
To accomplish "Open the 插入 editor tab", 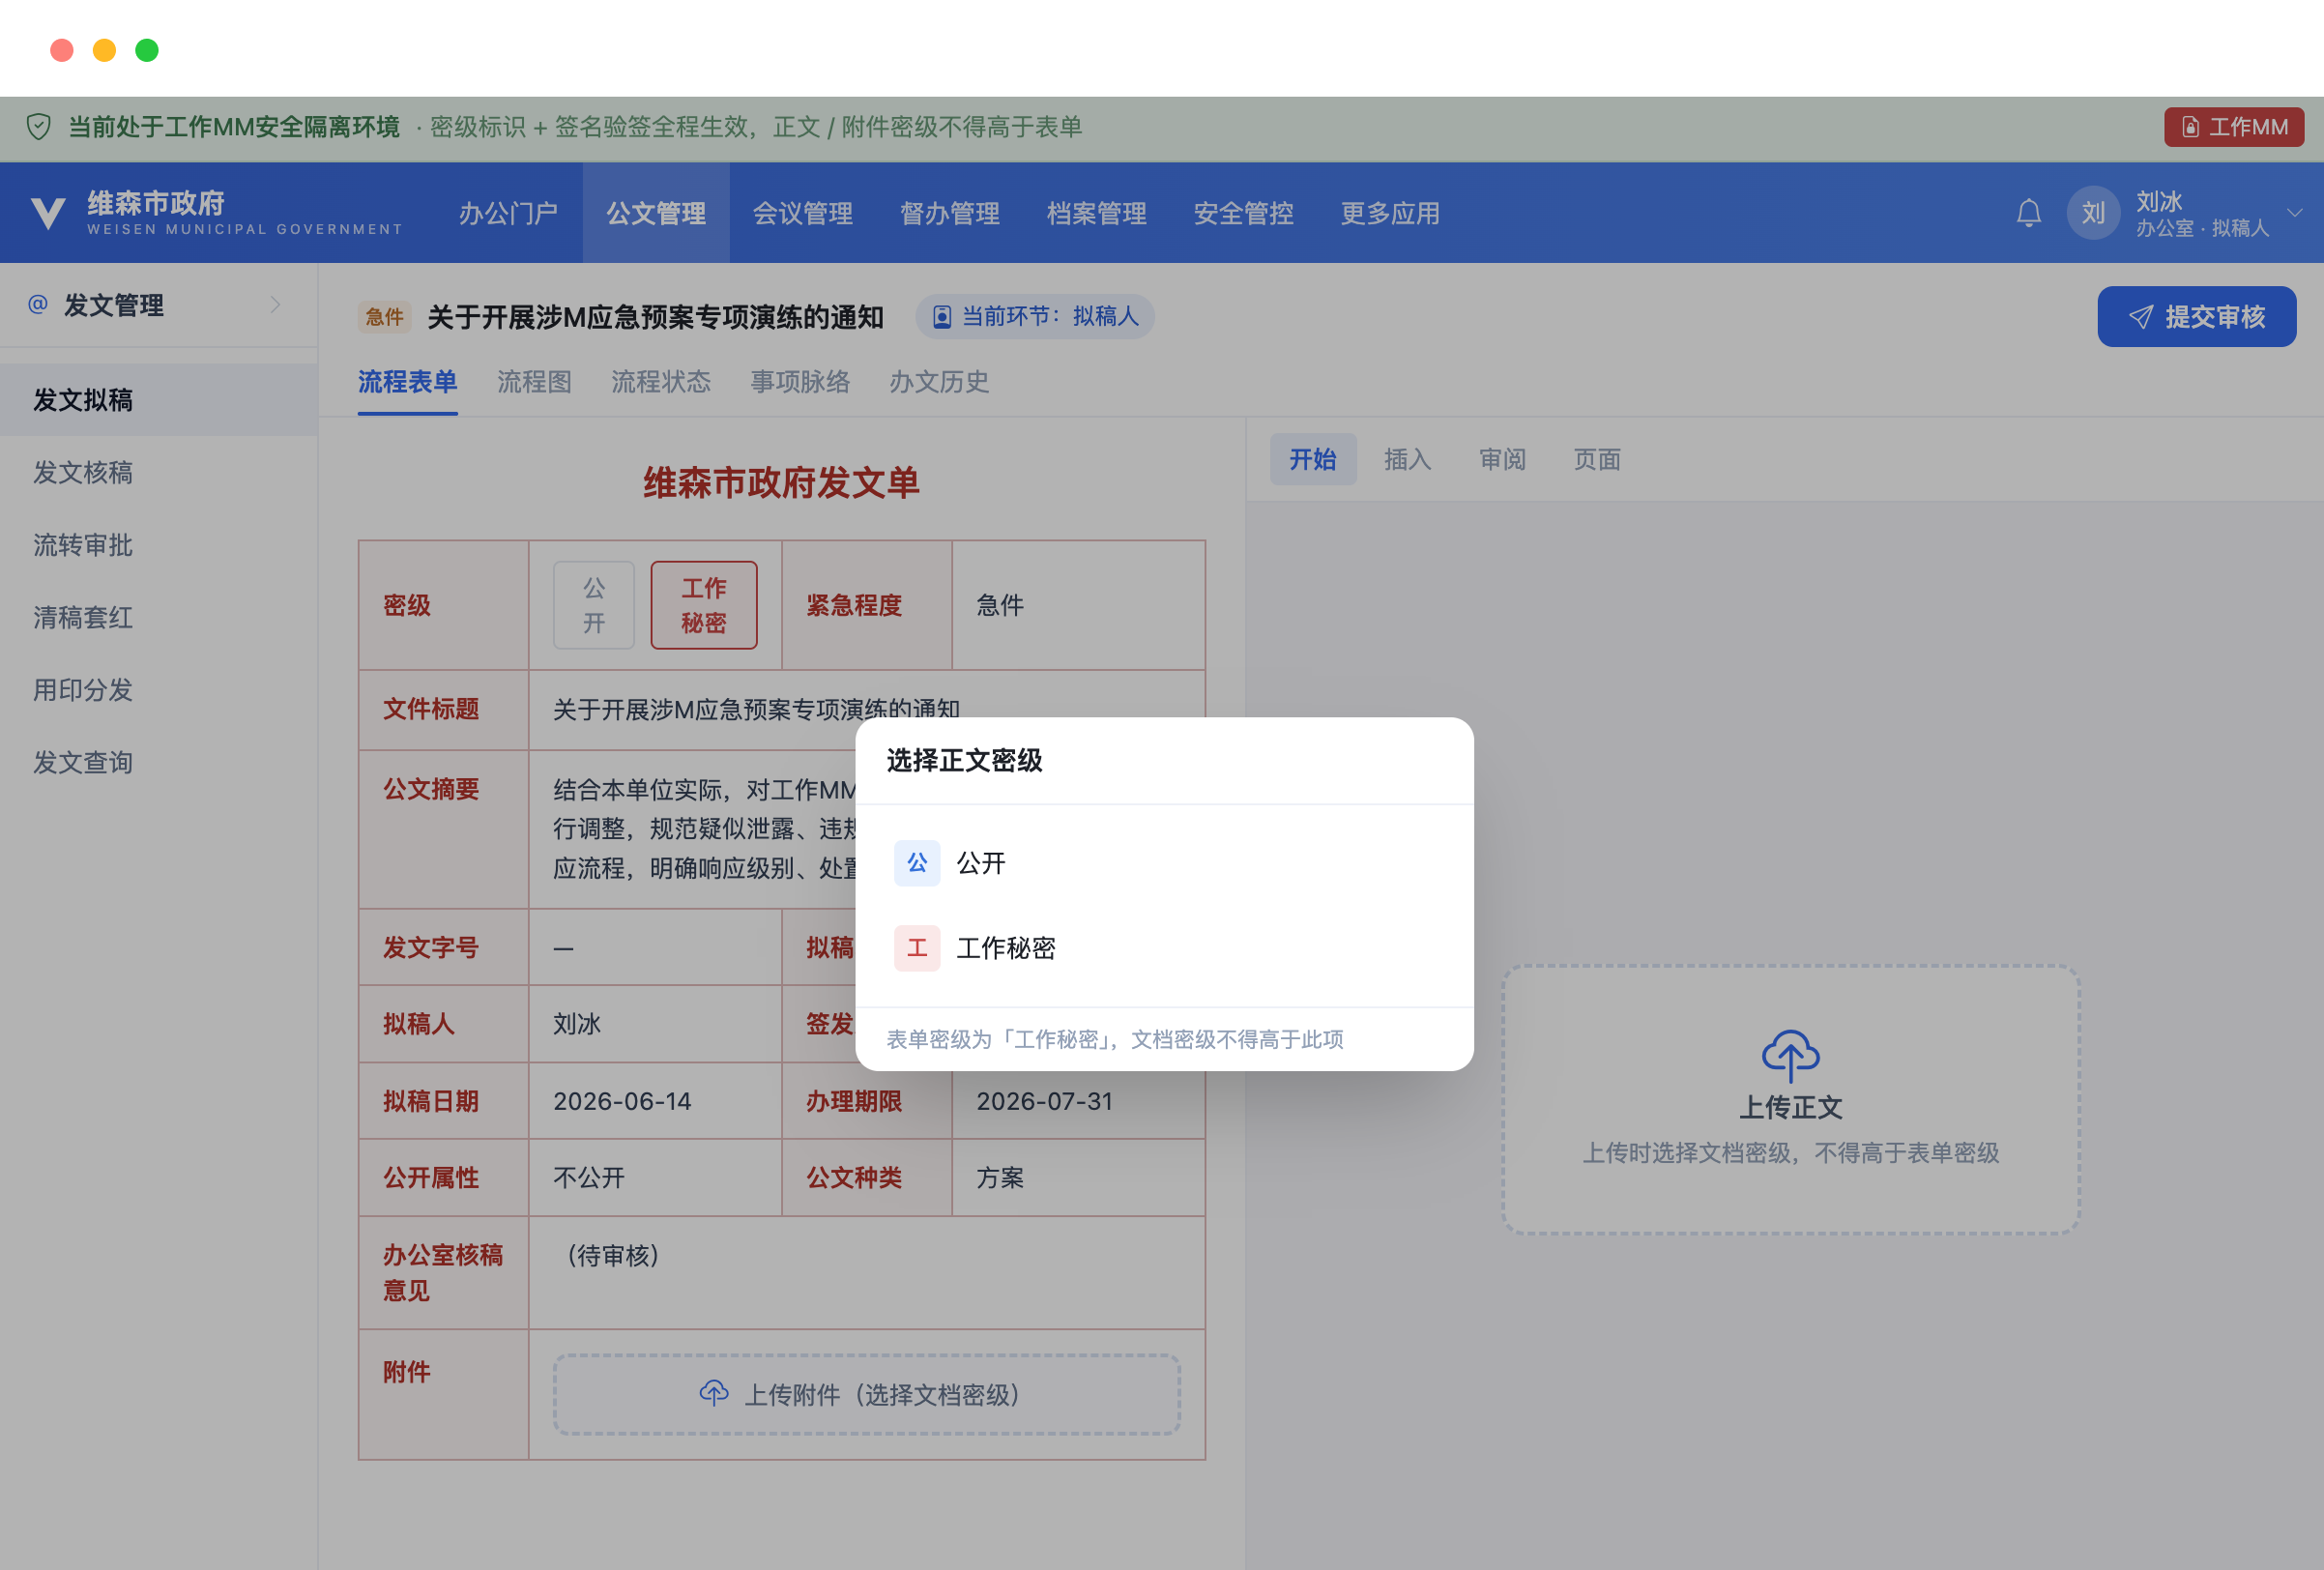I will tap(1408, 459).
